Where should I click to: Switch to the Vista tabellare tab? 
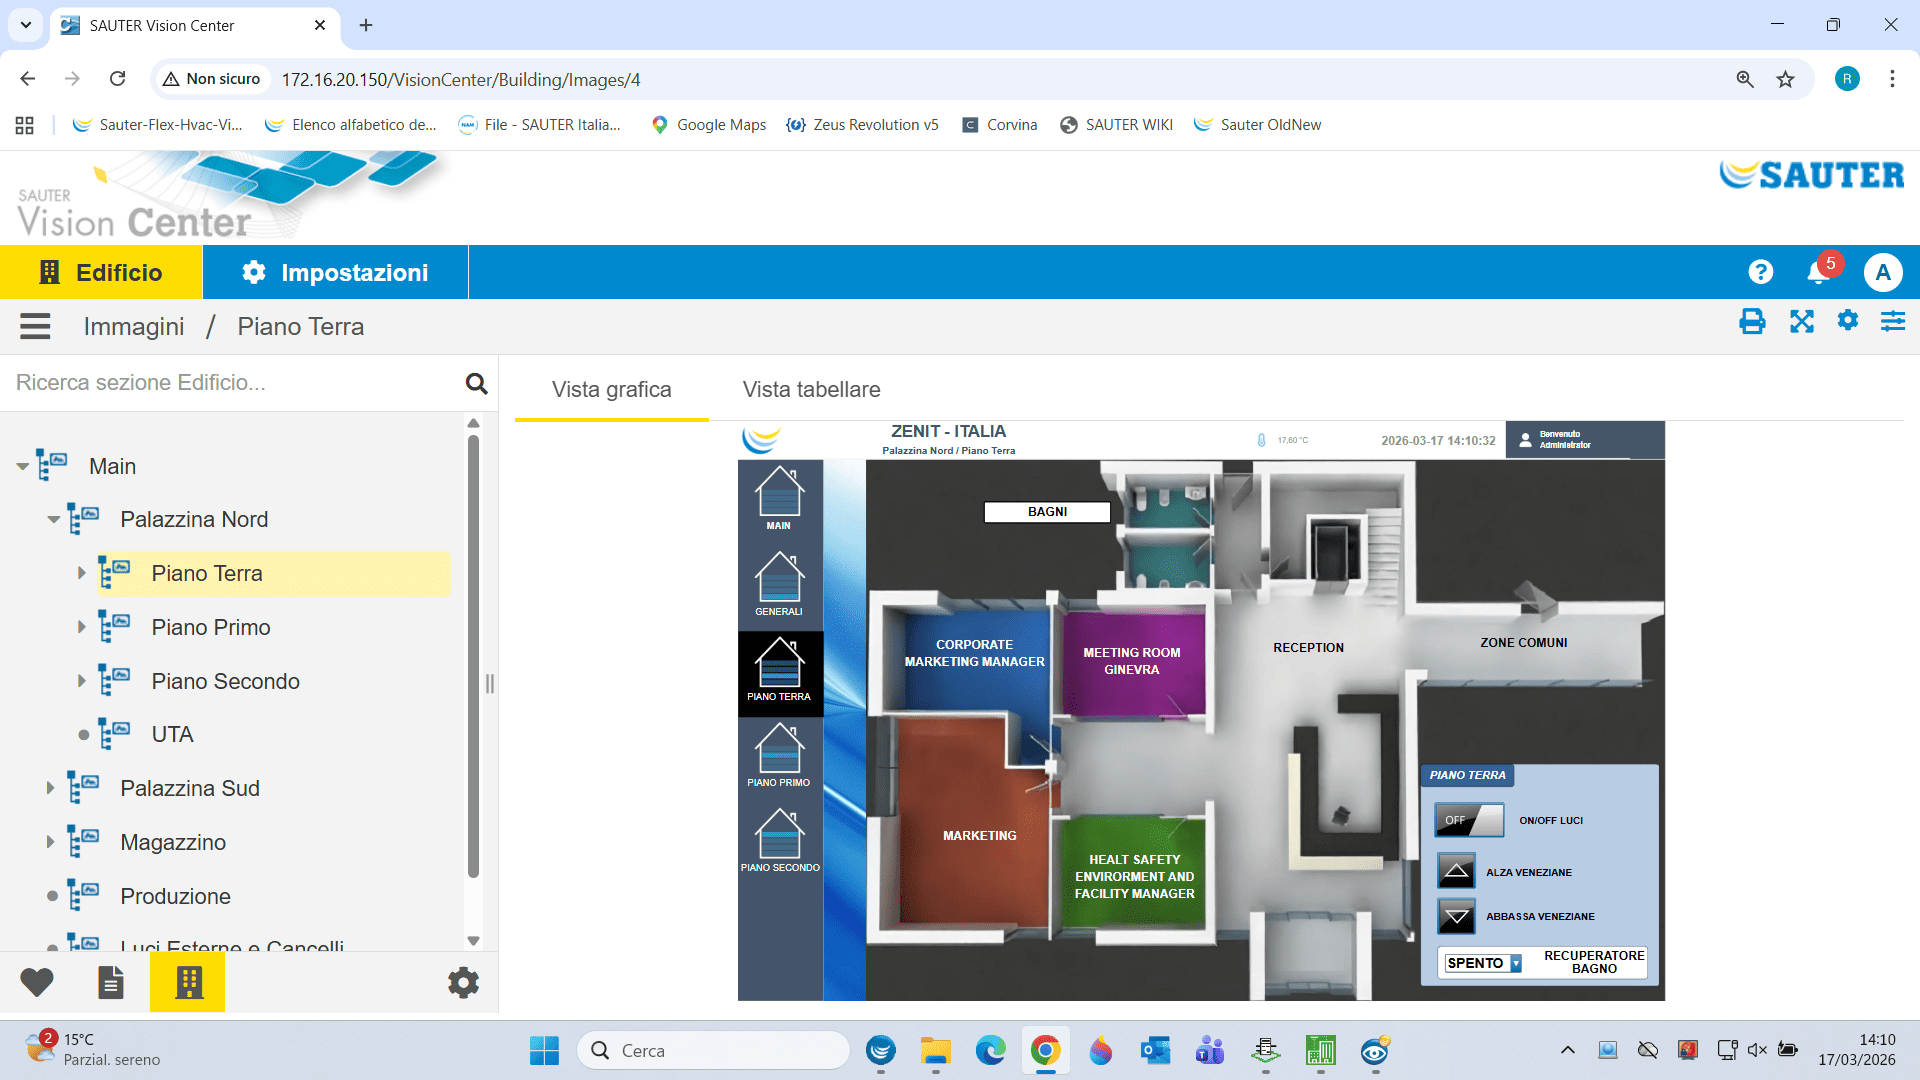point(811,390)
